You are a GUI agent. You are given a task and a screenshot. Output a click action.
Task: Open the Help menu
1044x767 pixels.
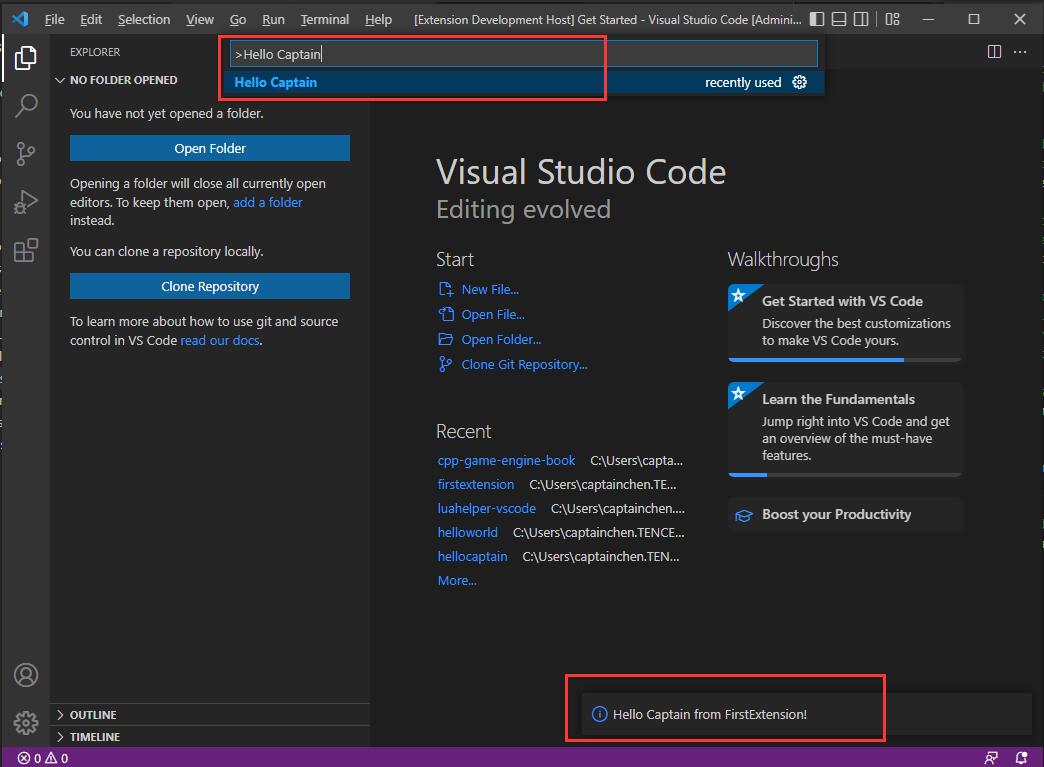pyautogui.click(x=378, y=19)
